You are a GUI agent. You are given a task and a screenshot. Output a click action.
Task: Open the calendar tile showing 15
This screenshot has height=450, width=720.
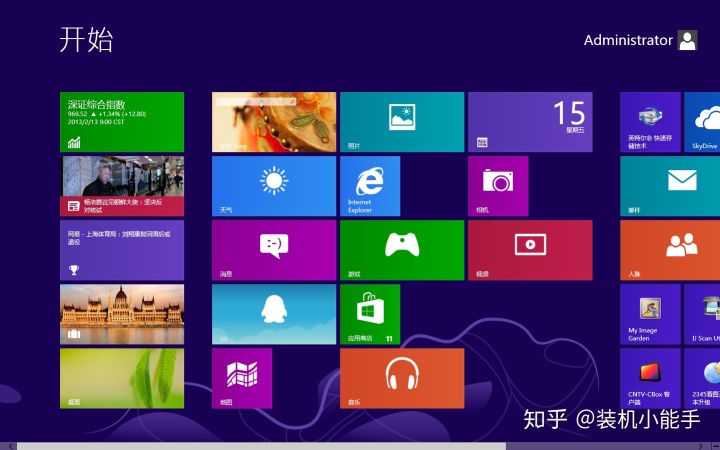pyautogui.click(x=530, y=122)
